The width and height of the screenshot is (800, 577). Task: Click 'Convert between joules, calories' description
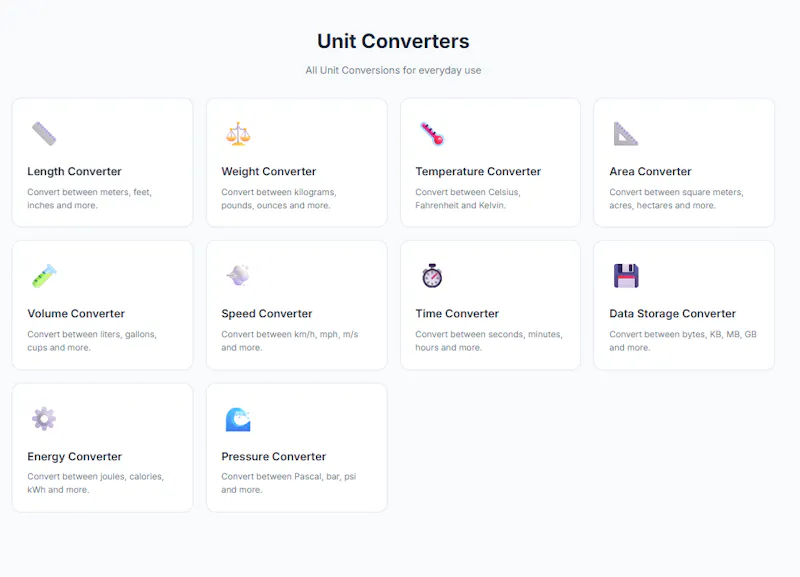tap(95, 483)
